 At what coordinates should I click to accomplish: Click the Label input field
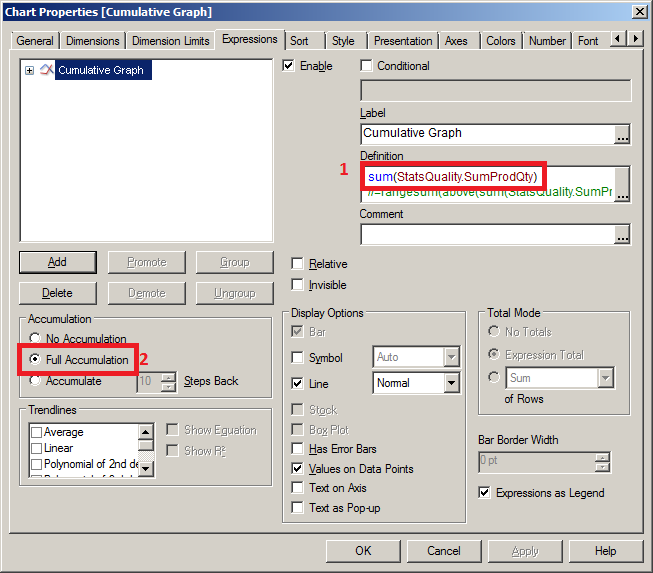tap(488, 134)
